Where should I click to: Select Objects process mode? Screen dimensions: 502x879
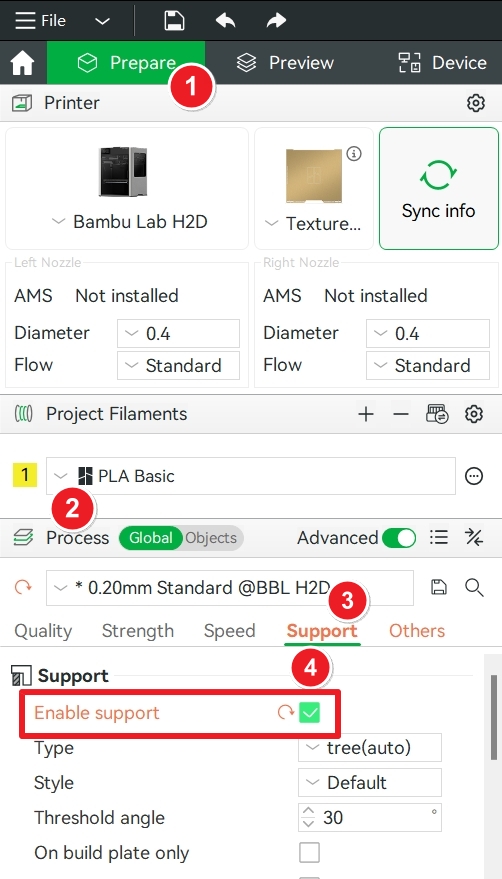(211, 538)
